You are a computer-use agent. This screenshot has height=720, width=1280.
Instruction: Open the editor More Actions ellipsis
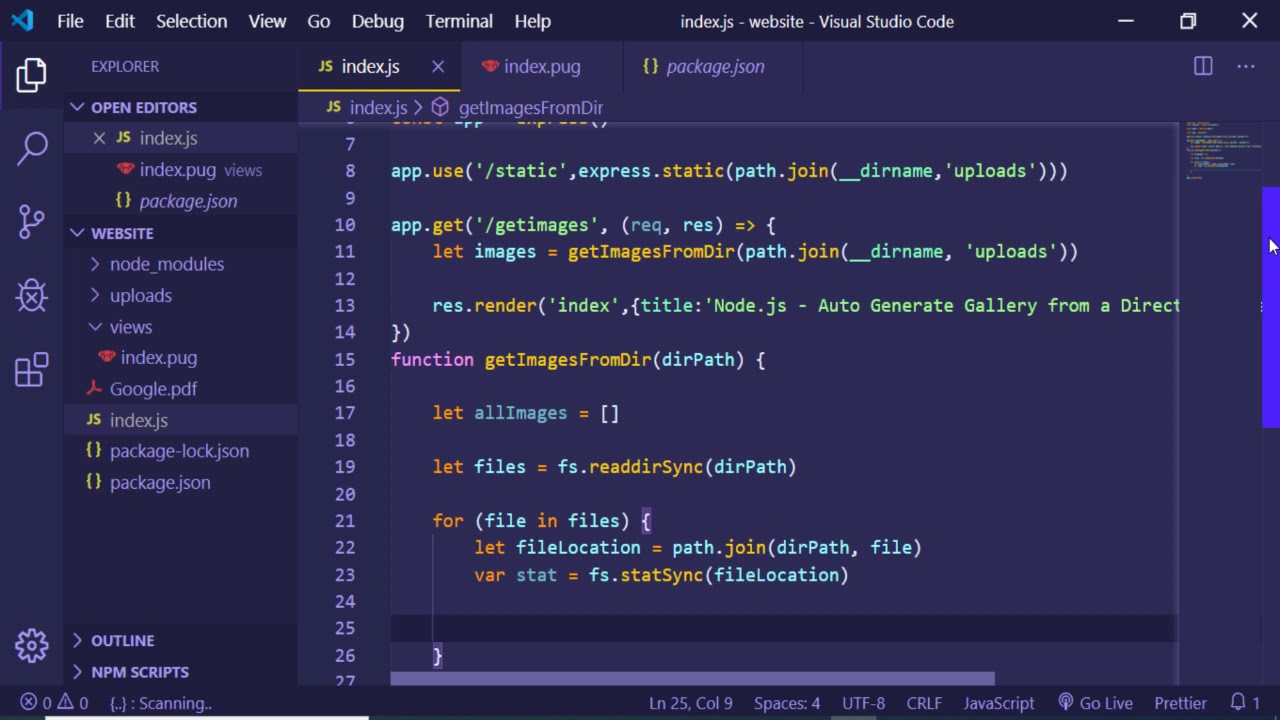pyautogui.click(x=1245, y=66)
